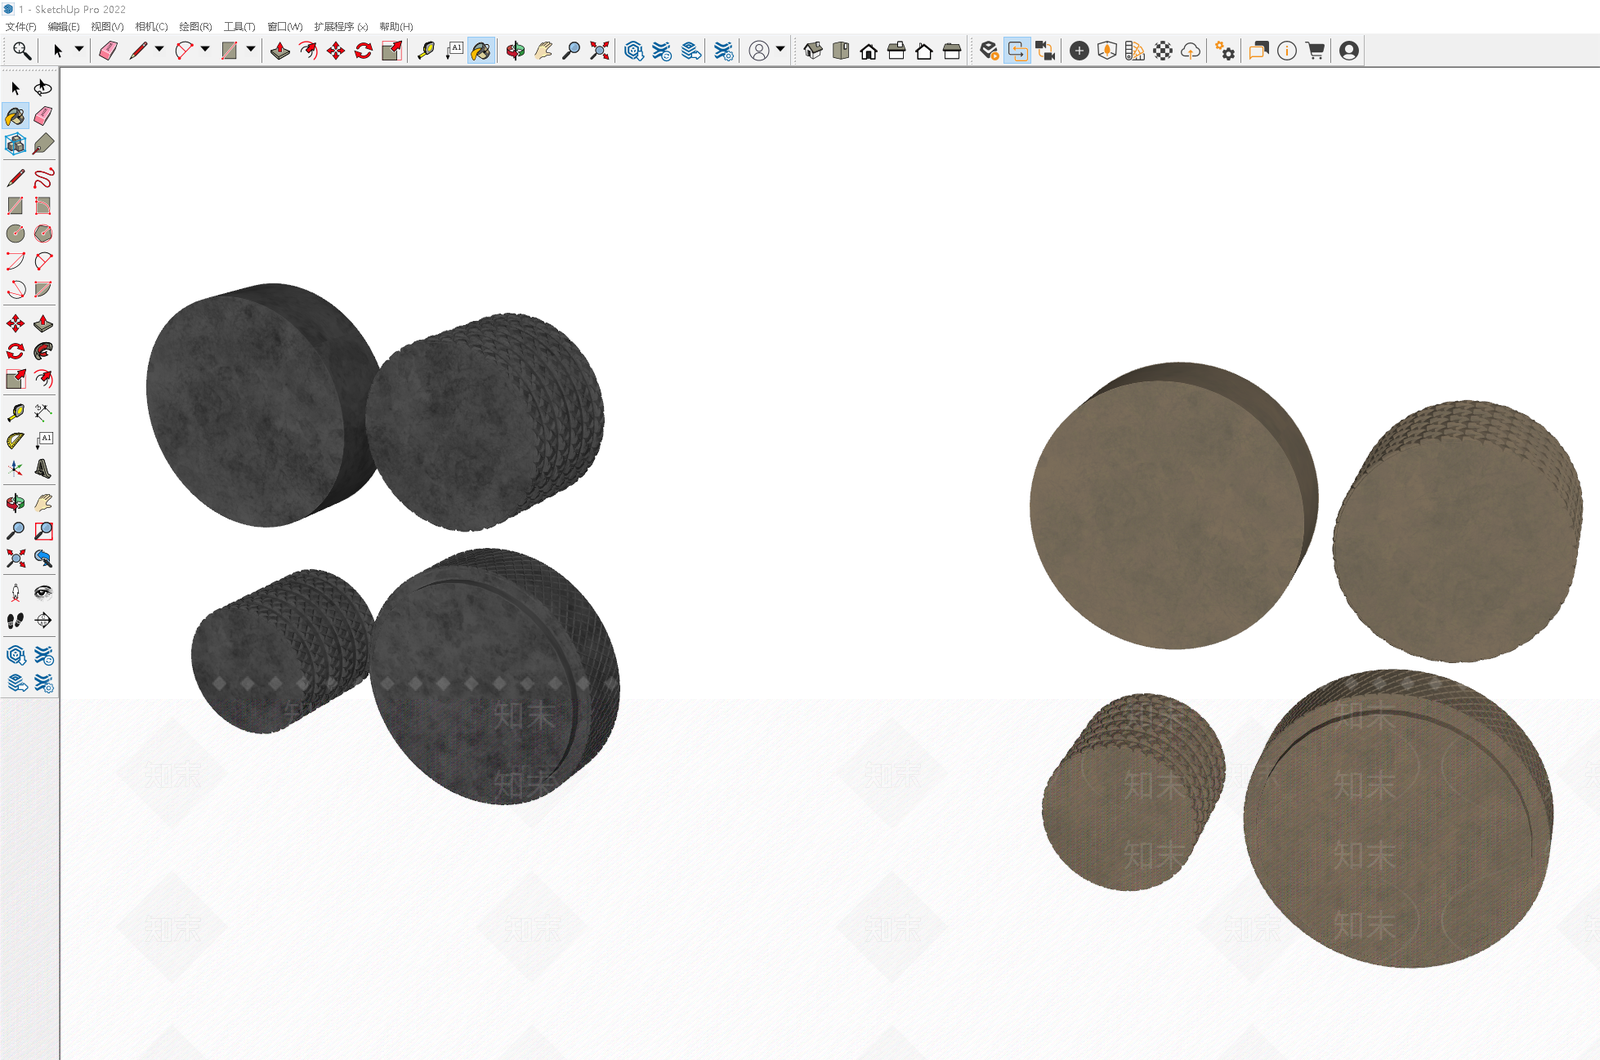Select the Look Around eye tool
Screen dimensions: 1600x1060
click(43, 592)
